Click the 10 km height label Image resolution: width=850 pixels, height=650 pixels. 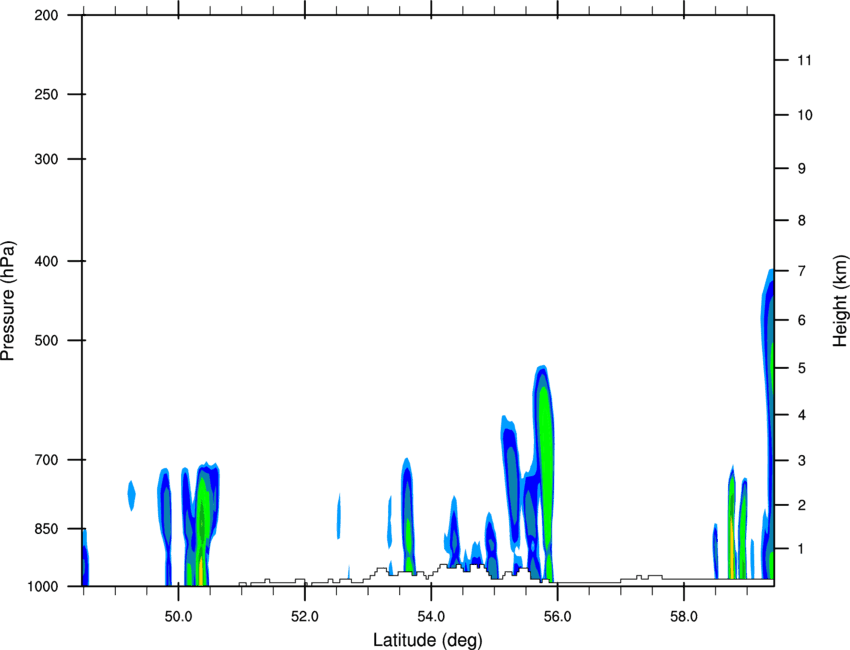pos(805,115)
